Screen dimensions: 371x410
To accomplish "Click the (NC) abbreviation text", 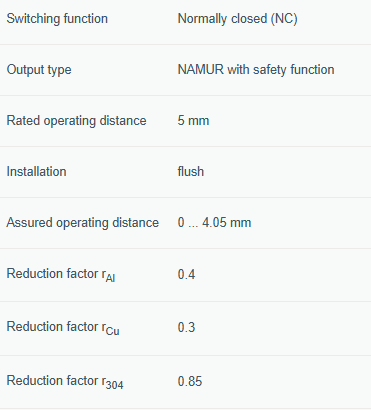I will 284,19.
